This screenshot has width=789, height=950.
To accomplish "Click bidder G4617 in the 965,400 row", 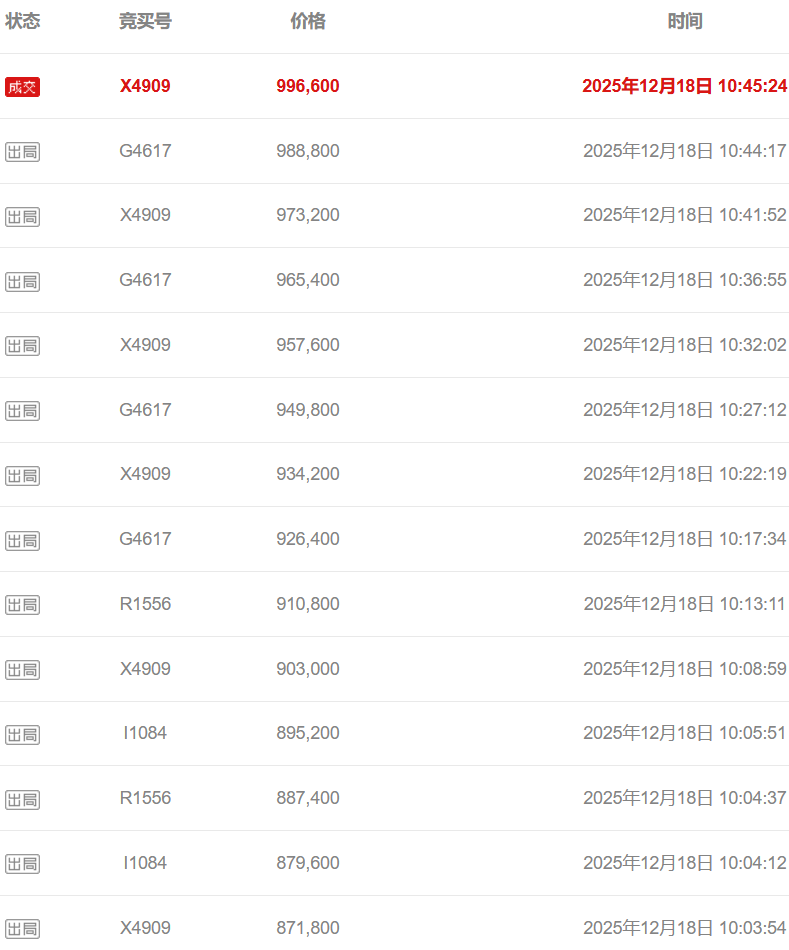I will coord(145,280).
